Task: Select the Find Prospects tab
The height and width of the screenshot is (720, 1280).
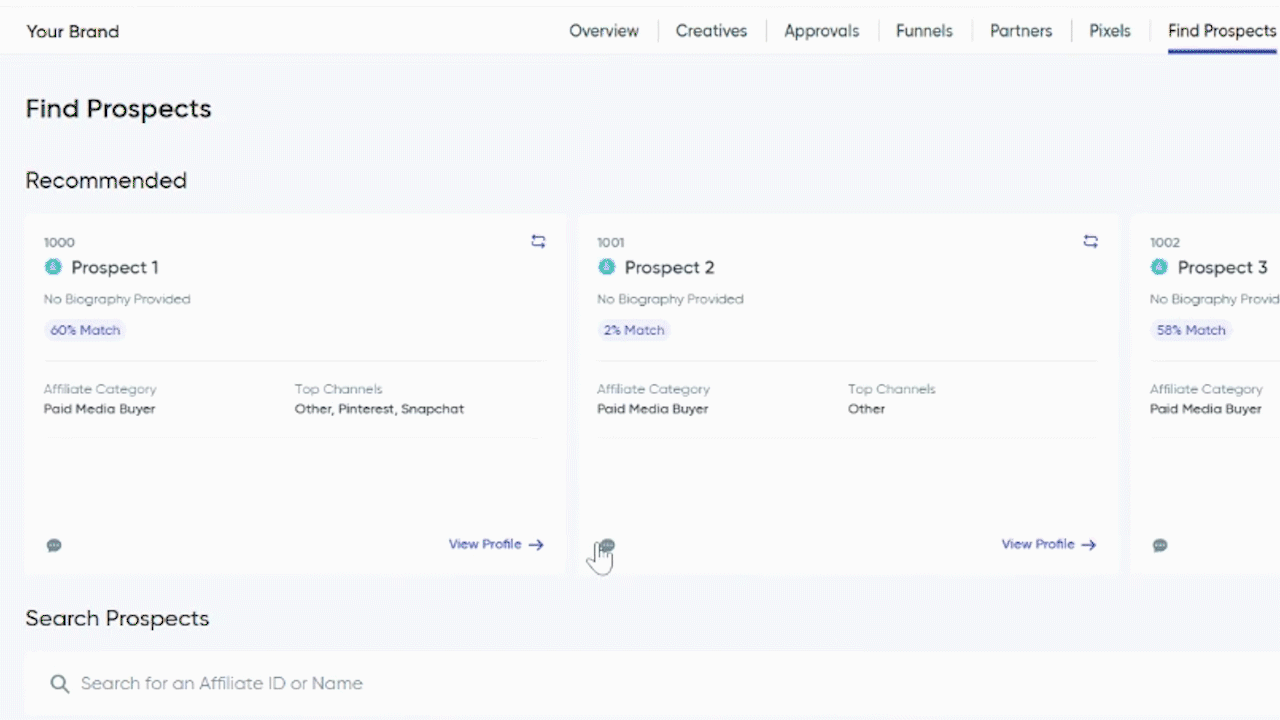Action: (x=1222, y=31)
